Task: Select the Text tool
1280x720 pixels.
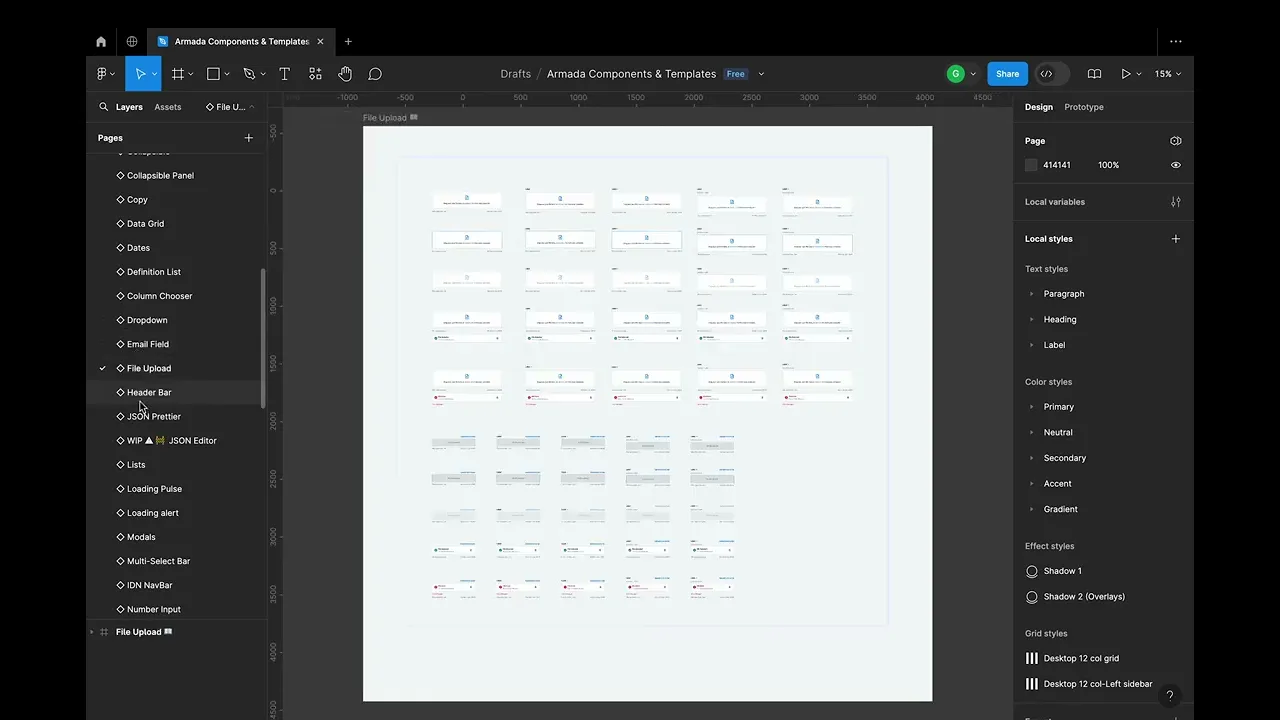Action: point(284,74)
